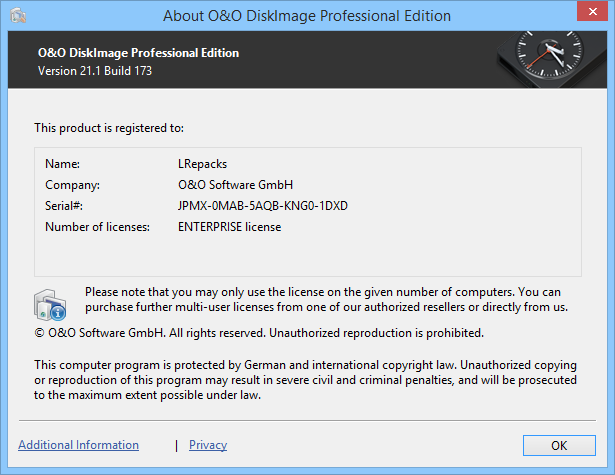
Task: Click the serial number JPMX-0MAB-5AQB-KNG0-1DXD
Action: (x=262, y=206)
